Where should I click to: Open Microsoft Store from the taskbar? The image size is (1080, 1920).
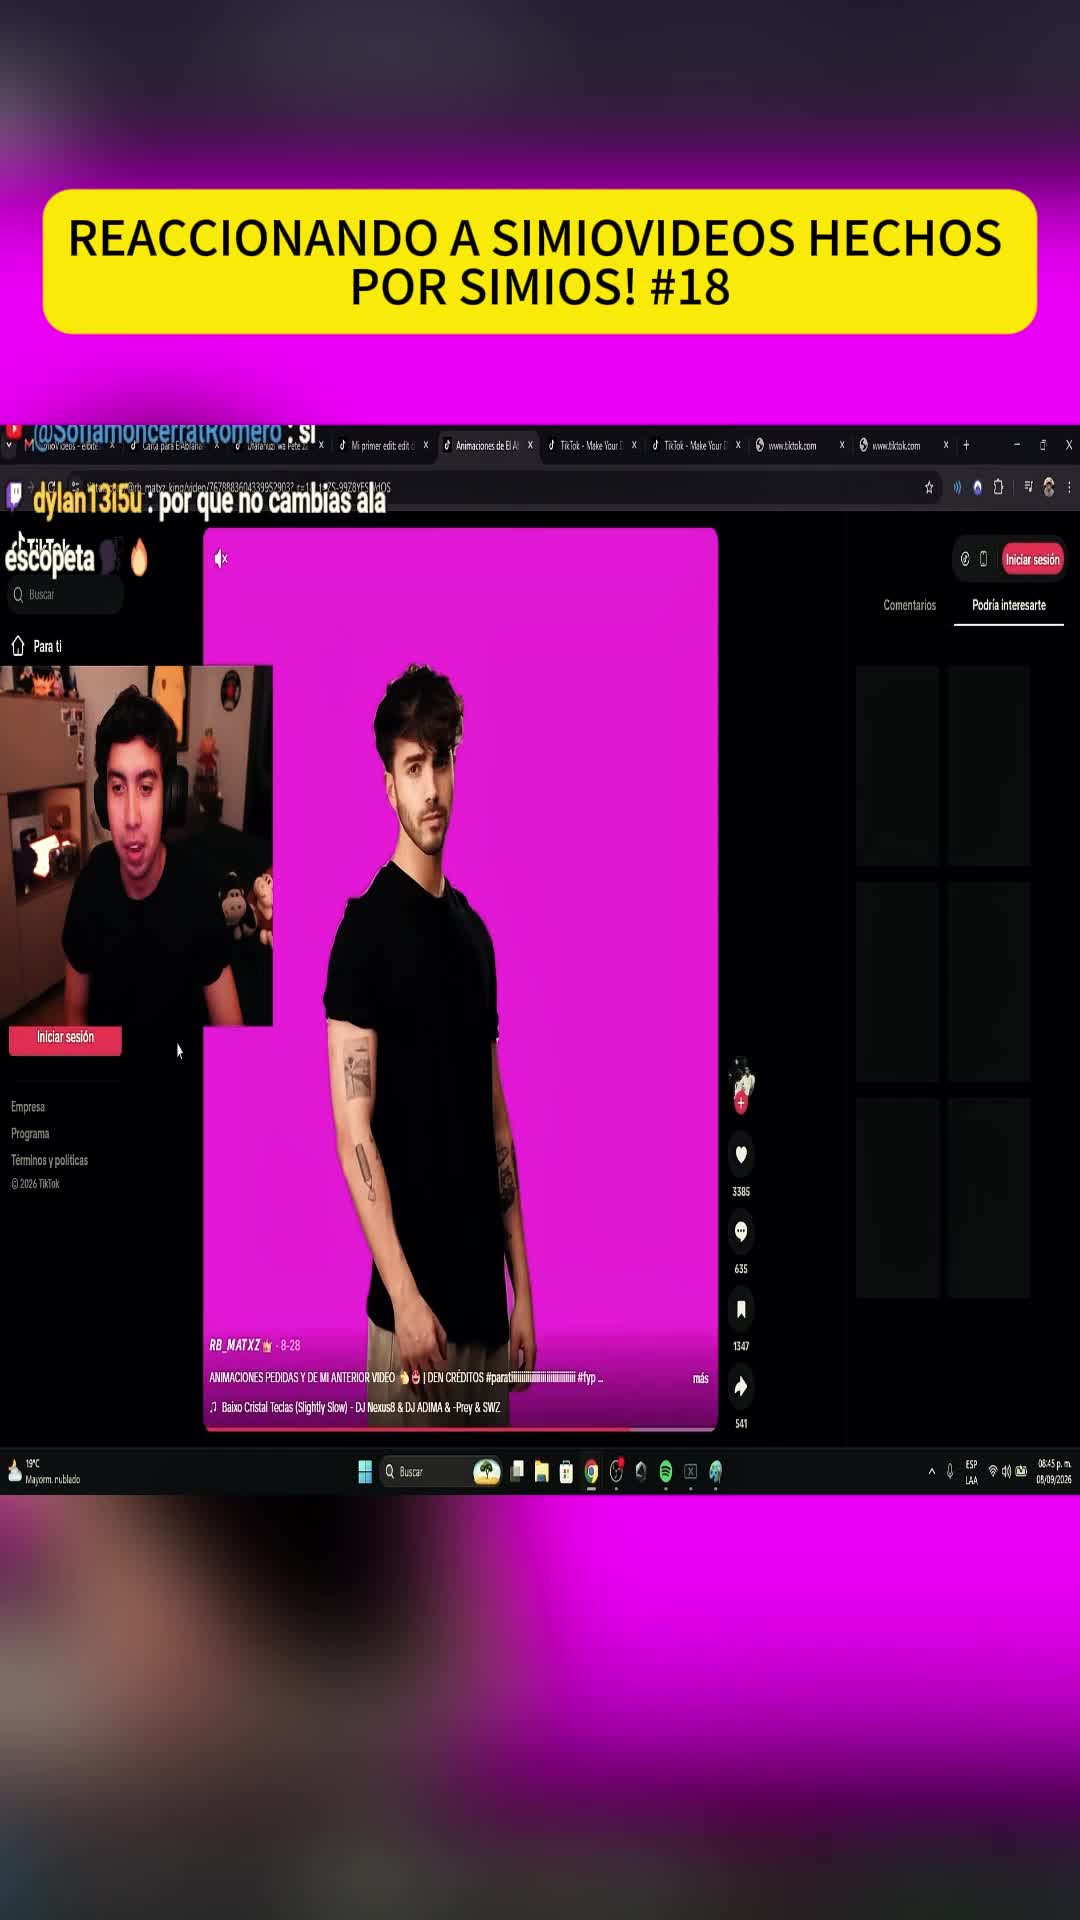(566, 1471)
